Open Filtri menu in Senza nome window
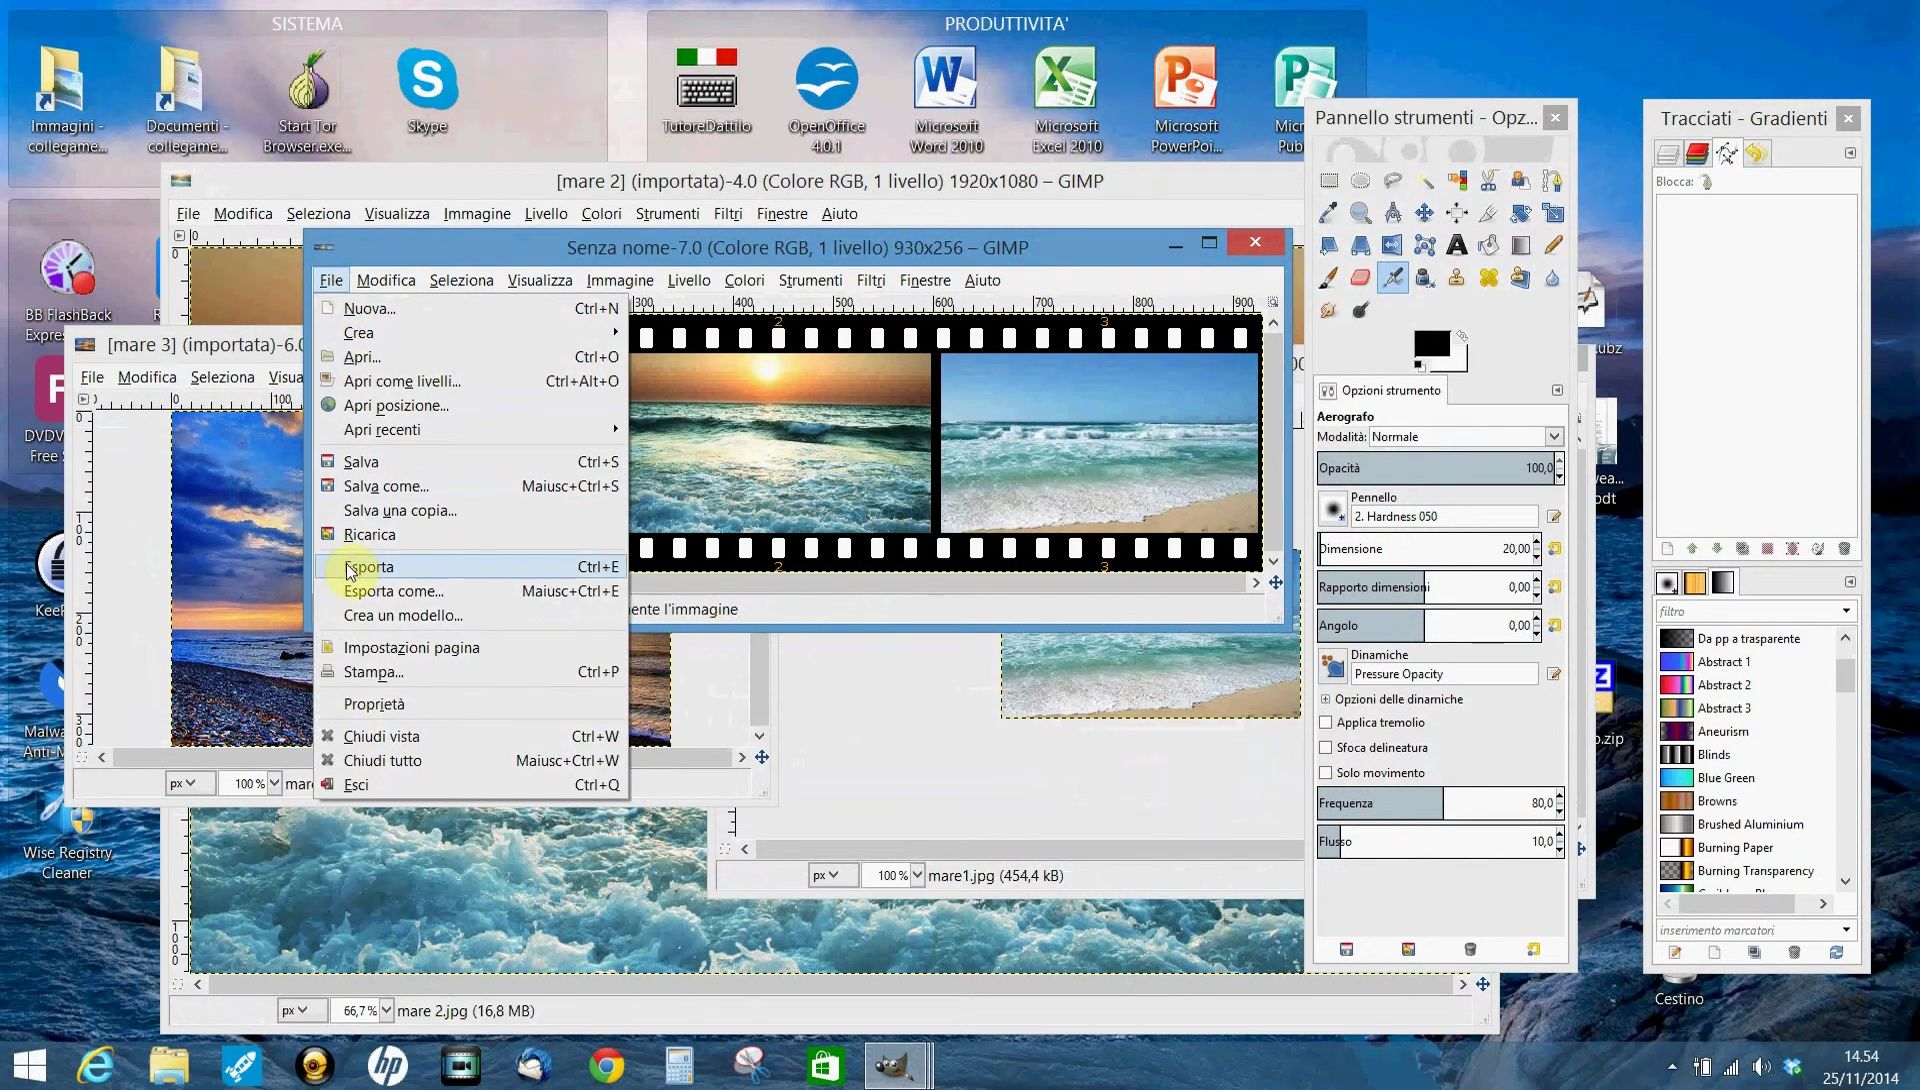 871,281
